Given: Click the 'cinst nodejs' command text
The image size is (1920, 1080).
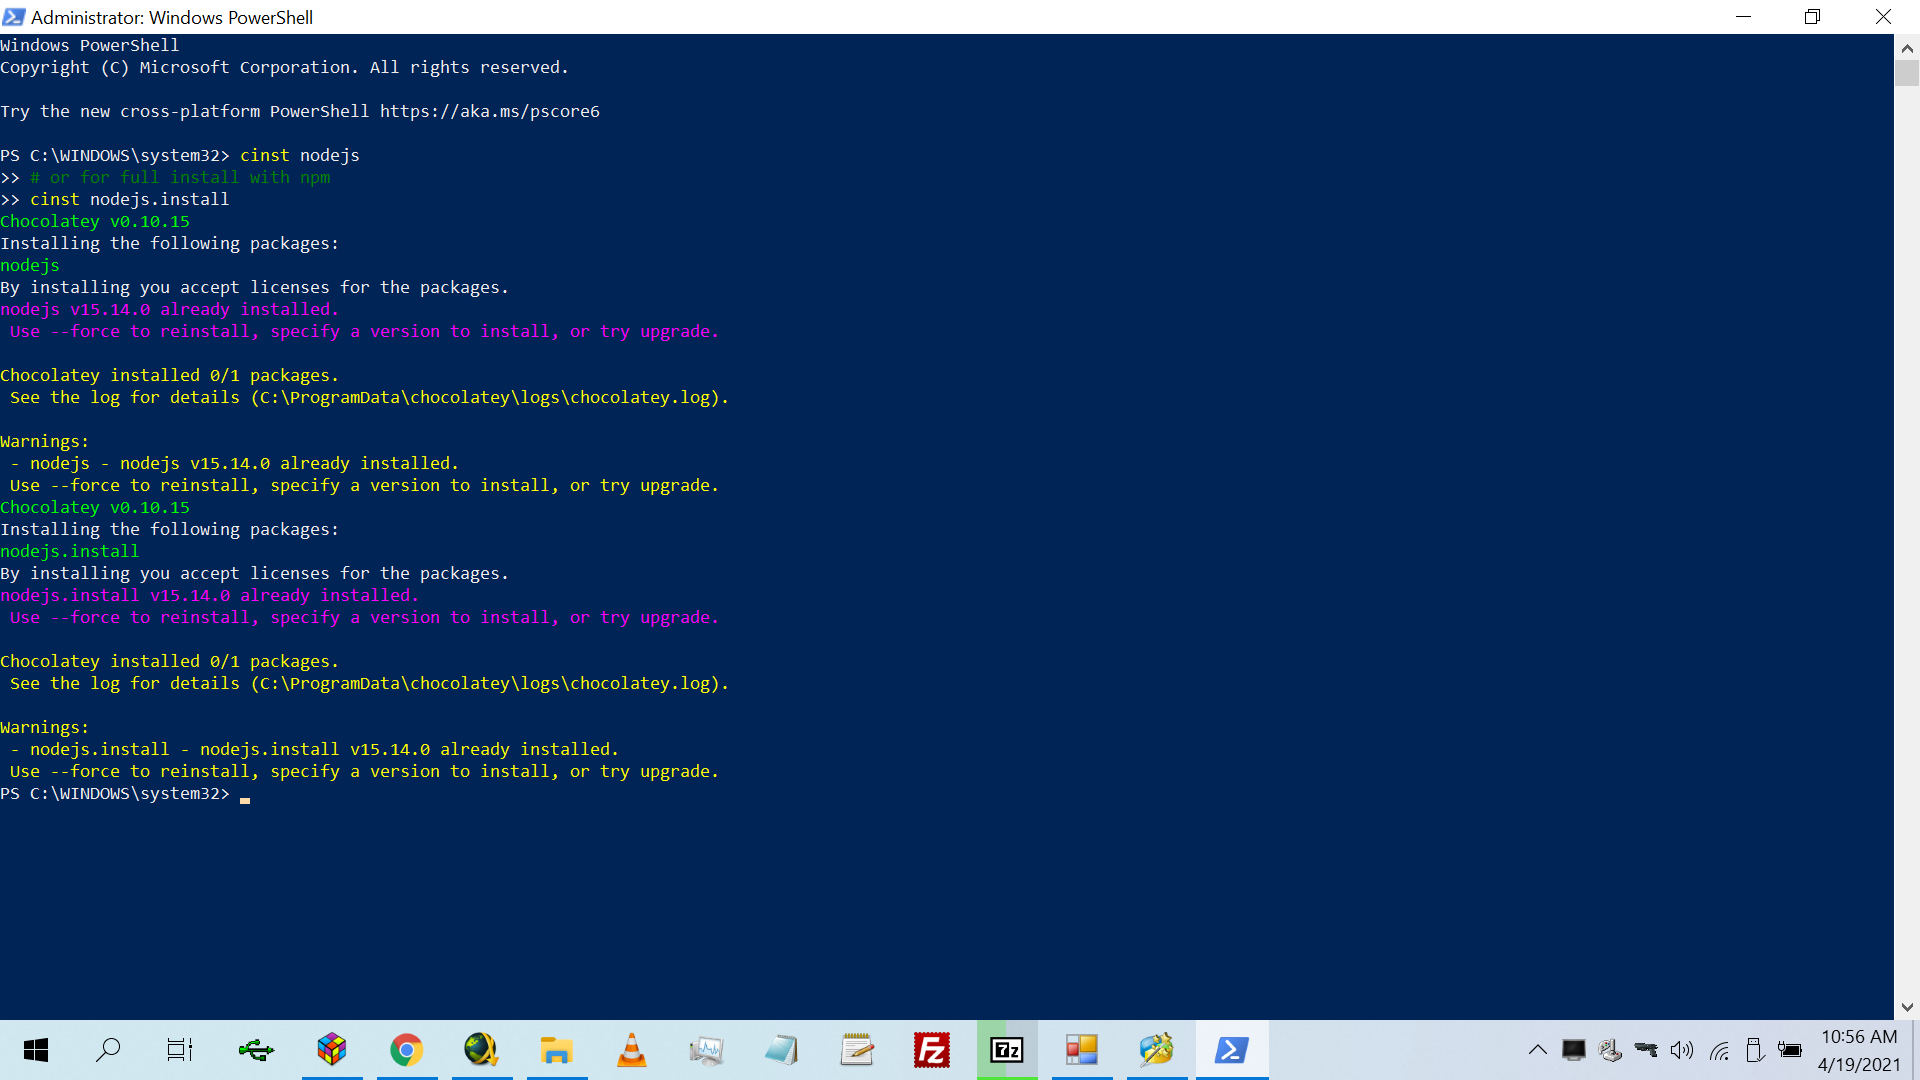Looking at the screenshot, I should point(300,155).
